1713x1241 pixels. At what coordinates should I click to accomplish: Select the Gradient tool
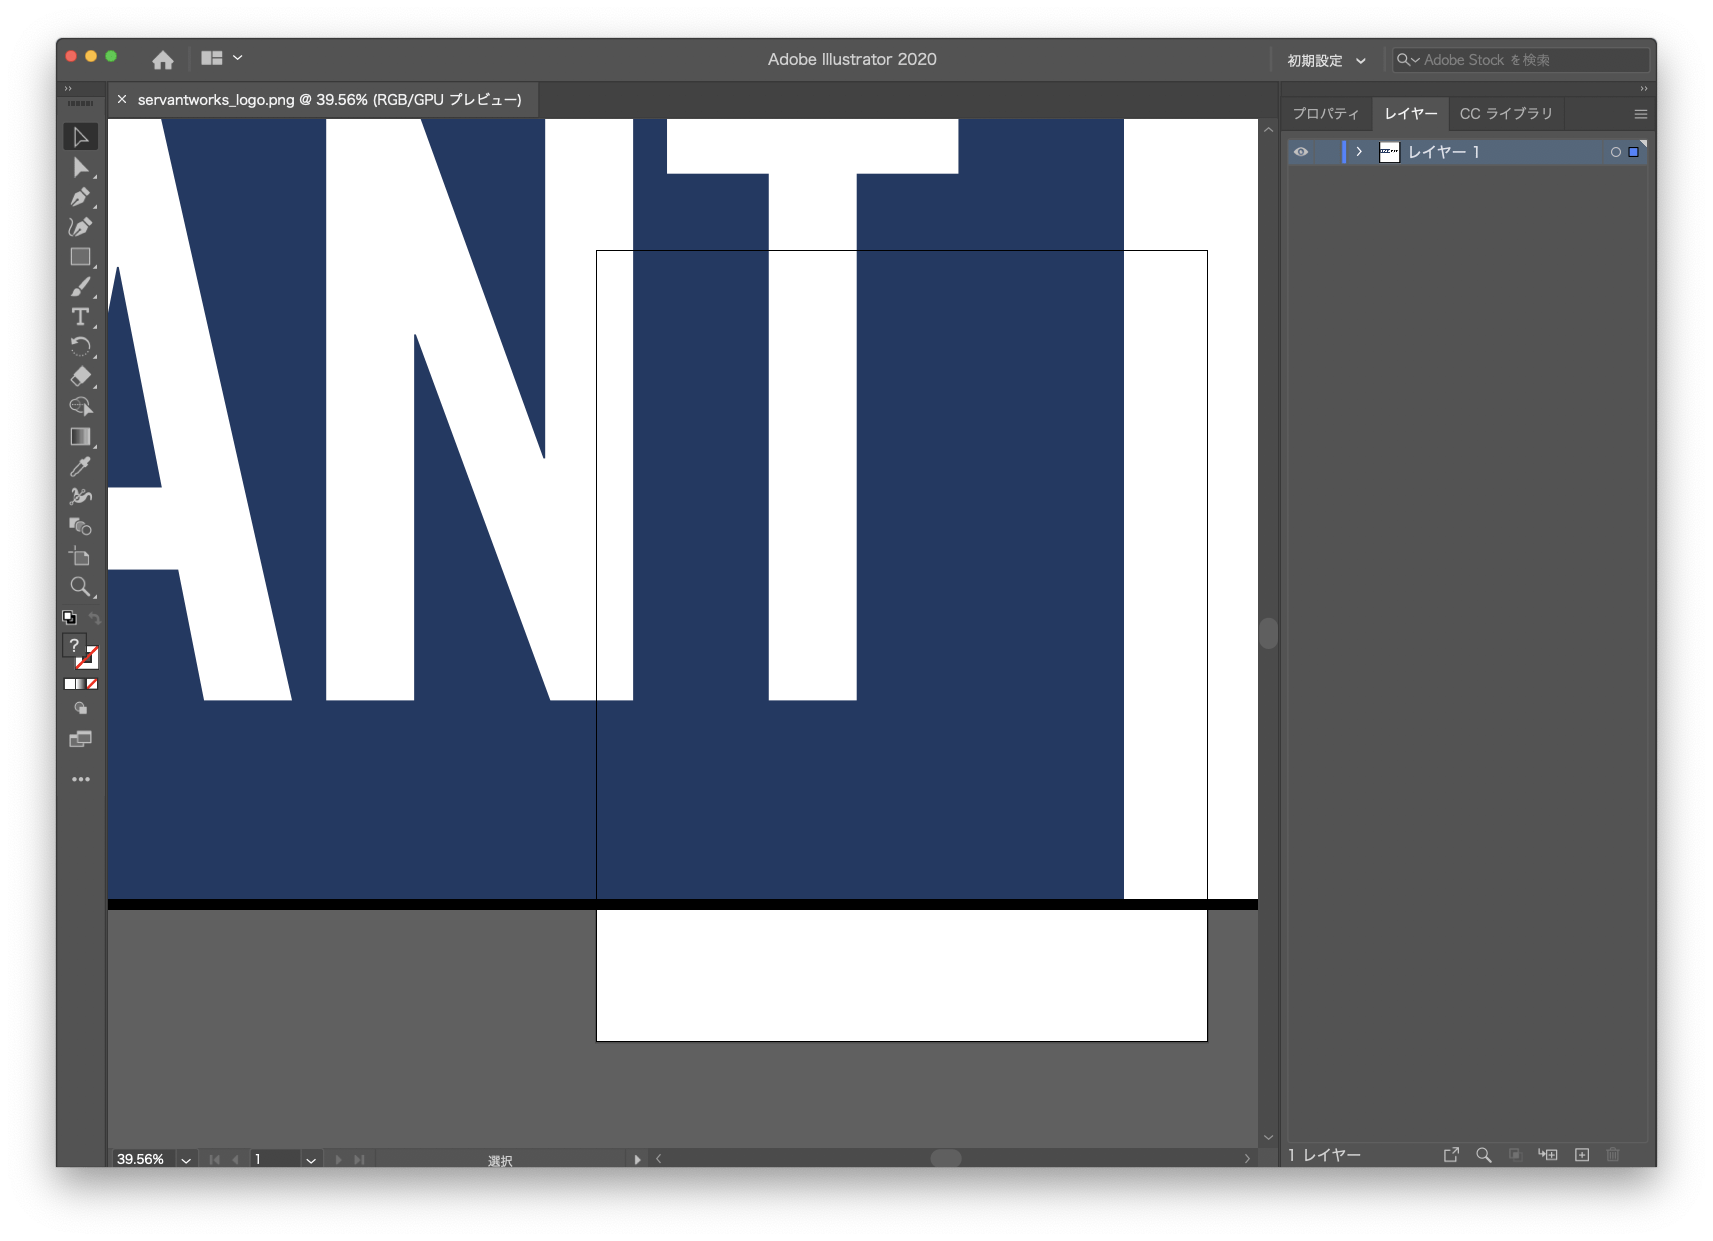80,437
